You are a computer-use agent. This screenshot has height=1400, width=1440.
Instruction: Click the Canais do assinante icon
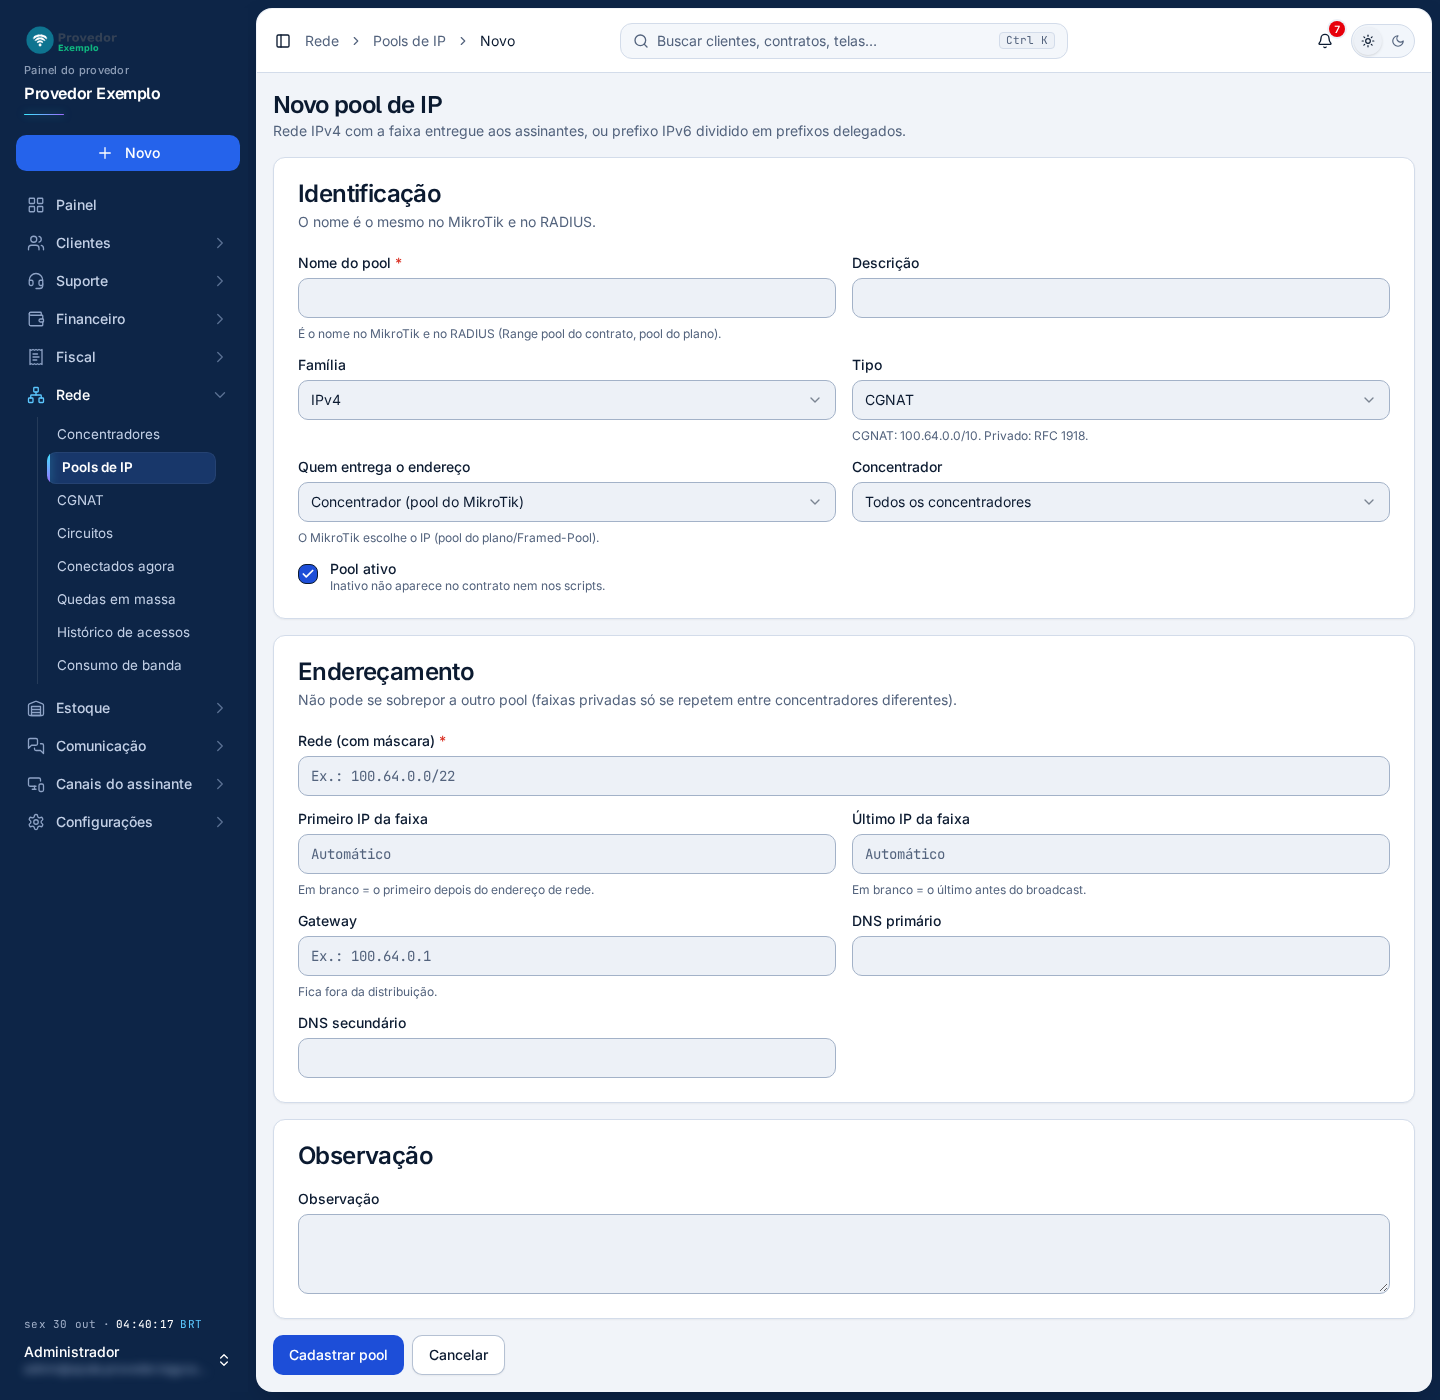[x=36, y=784]
